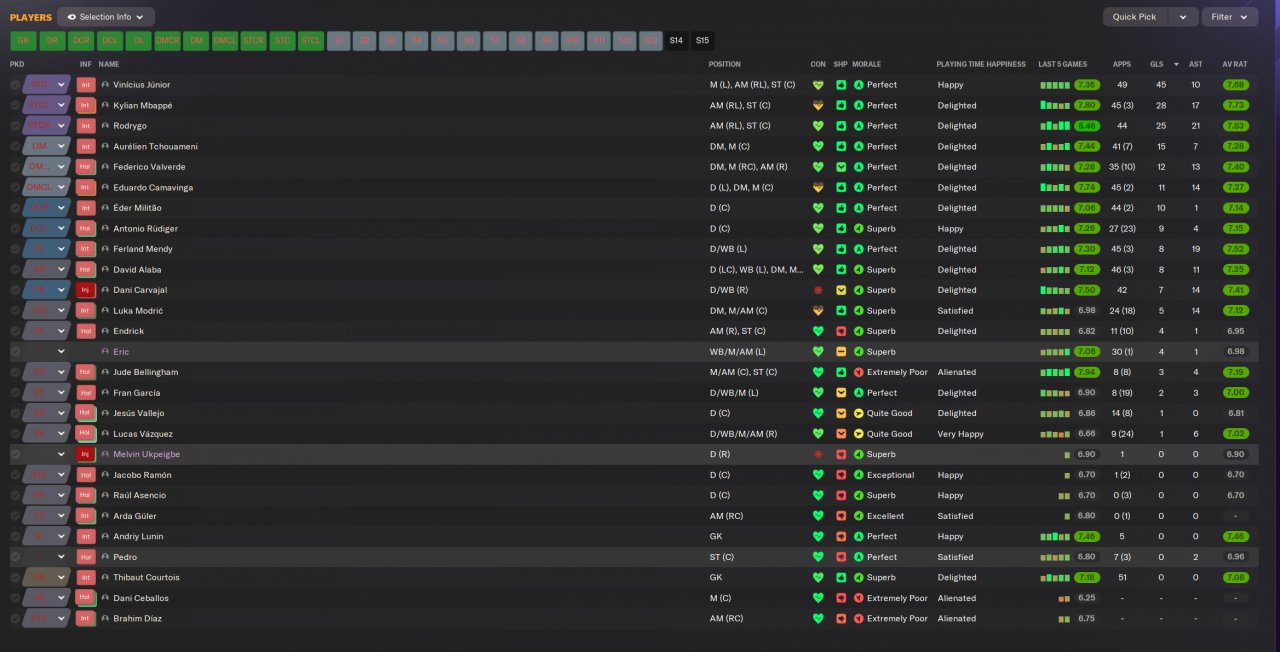Tick the selection checkbox for Brahim Díaz
This screenshot has width=1280, height=652.
pyautogui.click(x=15, y=618)
